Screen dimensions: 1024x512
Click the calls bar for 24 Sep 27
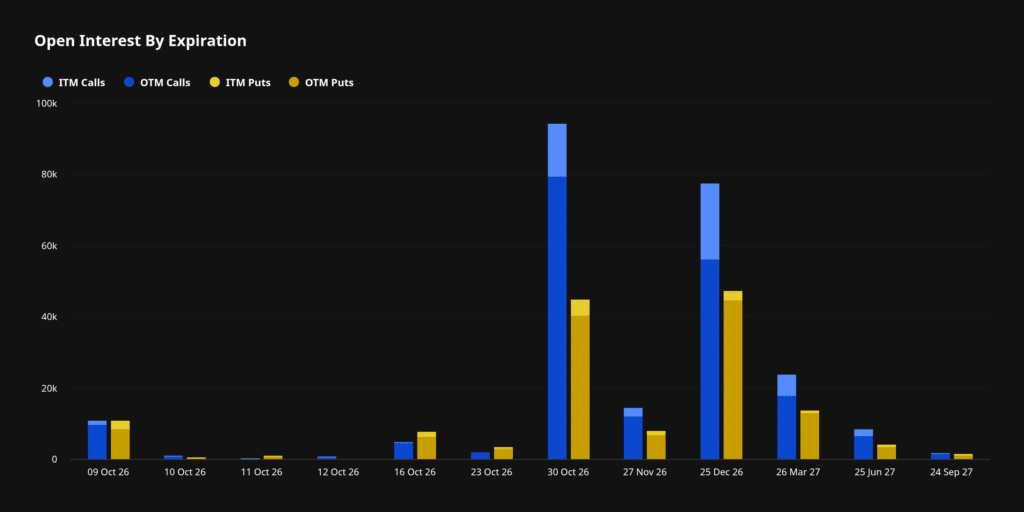(x=940, y=456)
